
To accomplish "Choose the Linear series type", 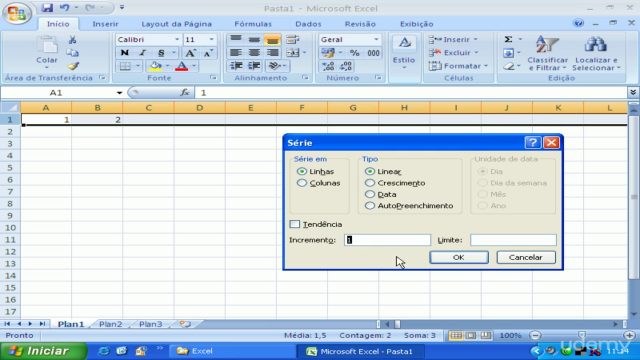I will click(370, 171).
